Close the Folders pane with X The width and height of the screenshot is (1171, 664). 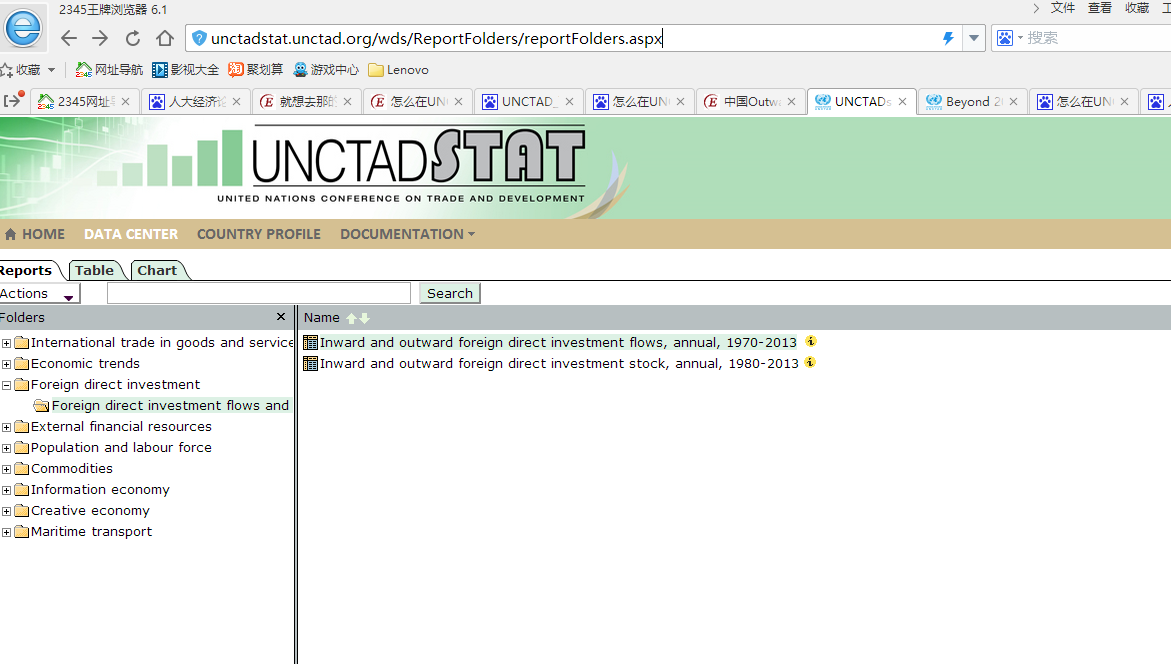point(281,317)
